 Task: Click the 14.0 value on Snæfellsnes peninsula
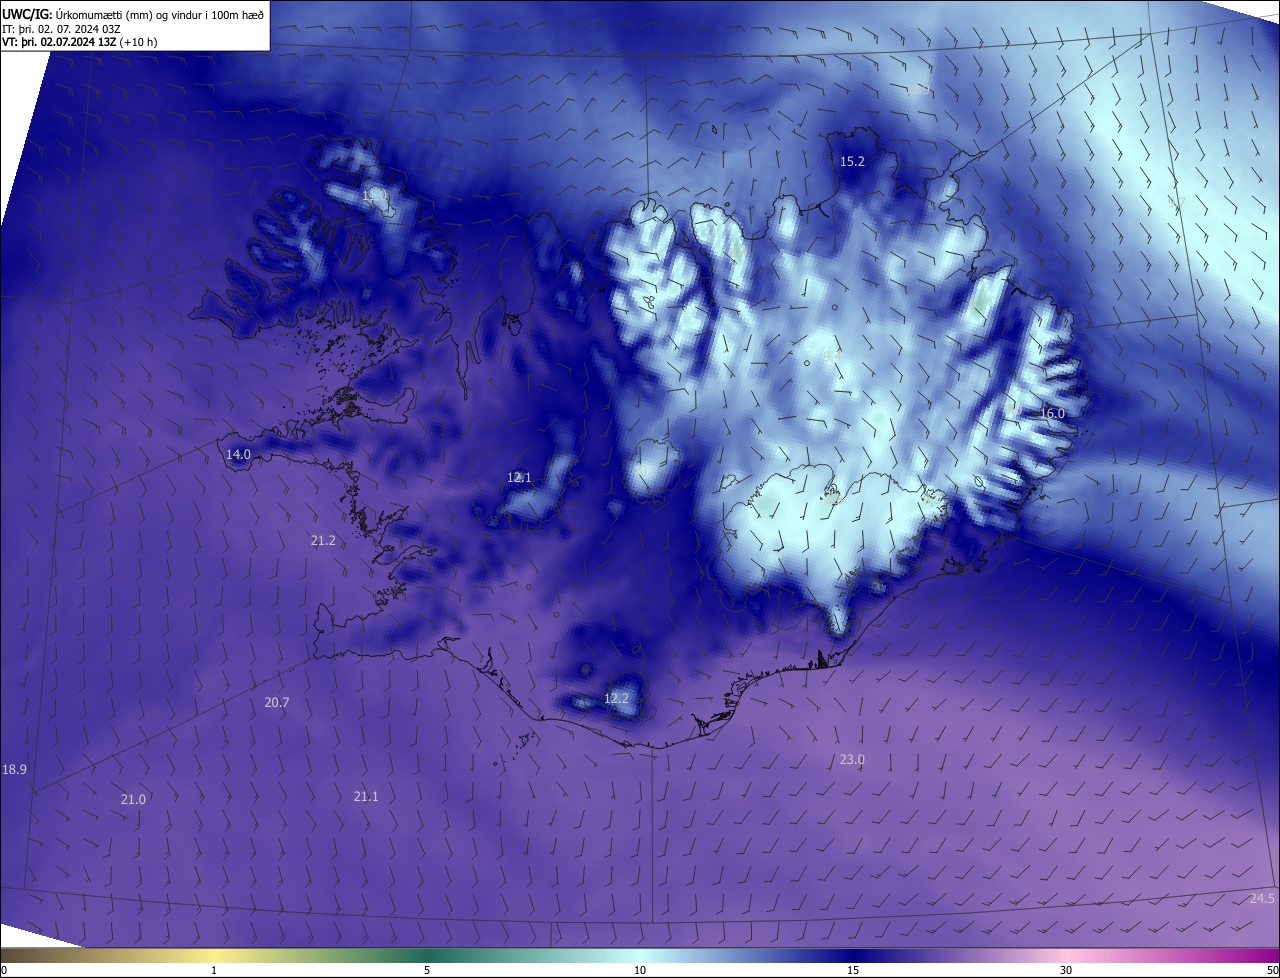[x=238, y=454]
